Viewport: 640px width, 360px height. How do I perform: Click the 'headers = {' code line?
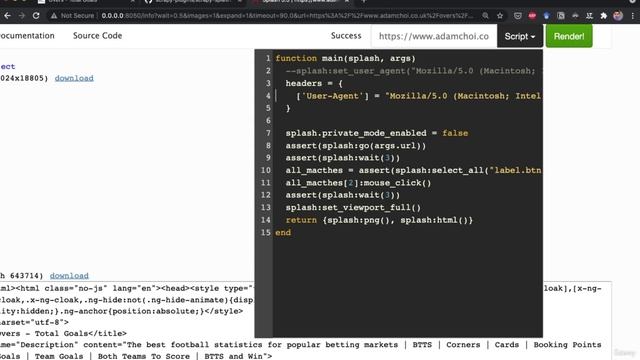click(314, 83)
